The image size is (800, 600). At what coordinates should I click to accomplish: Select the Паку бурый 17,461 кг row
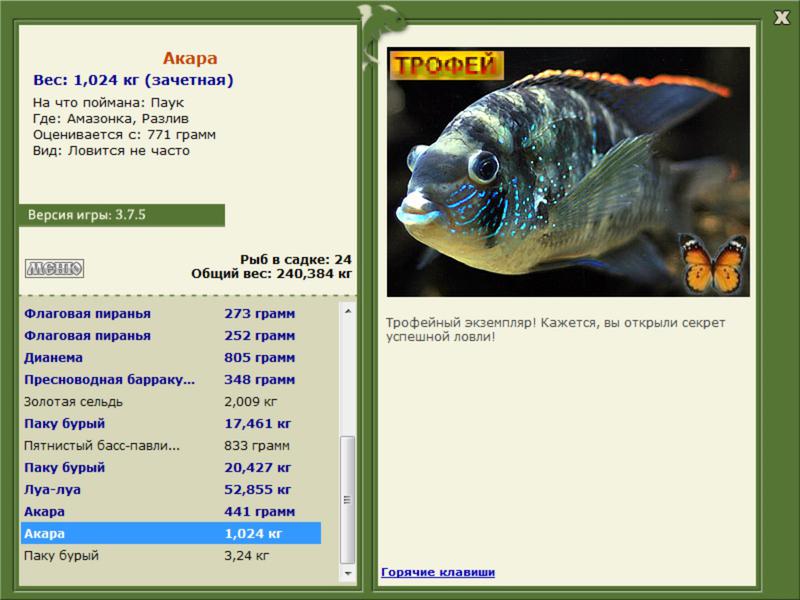point(171,423)
